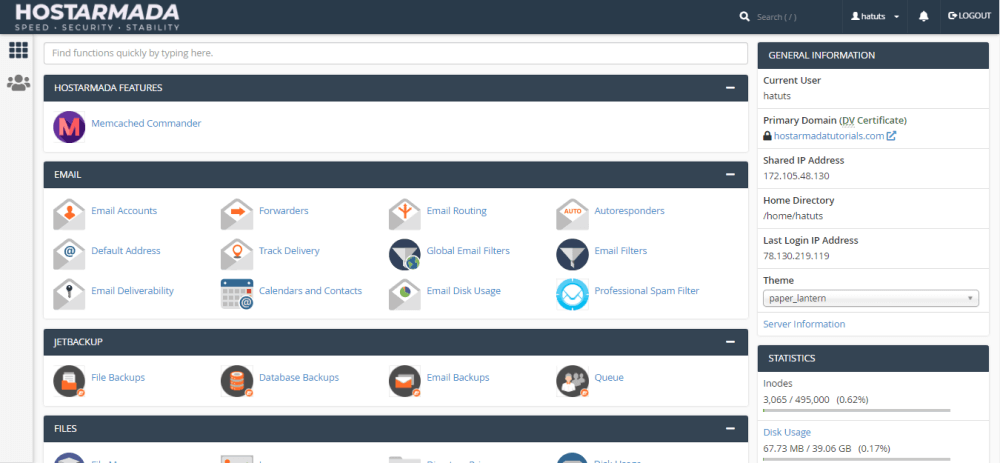This screenshot has width=1000, height=463.
Task: Click the Autoresponders icon
Action: 572,214
